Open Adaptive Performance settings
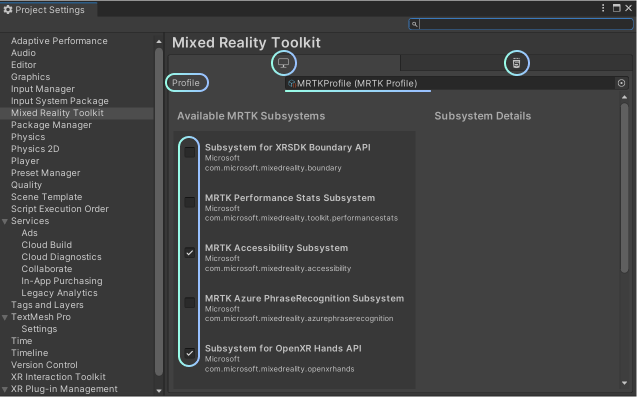 click(x=59, y=41)
